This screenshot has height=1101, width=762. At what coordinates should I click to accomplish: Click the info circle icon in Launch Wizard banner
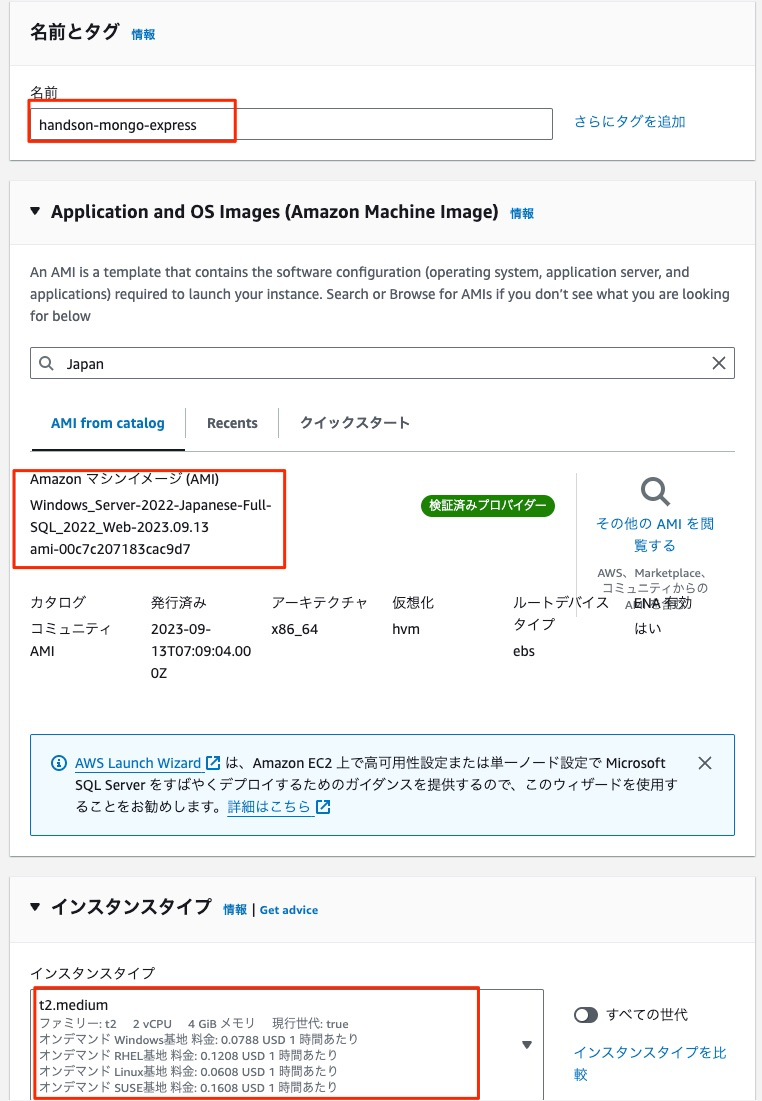pos(60,763)
